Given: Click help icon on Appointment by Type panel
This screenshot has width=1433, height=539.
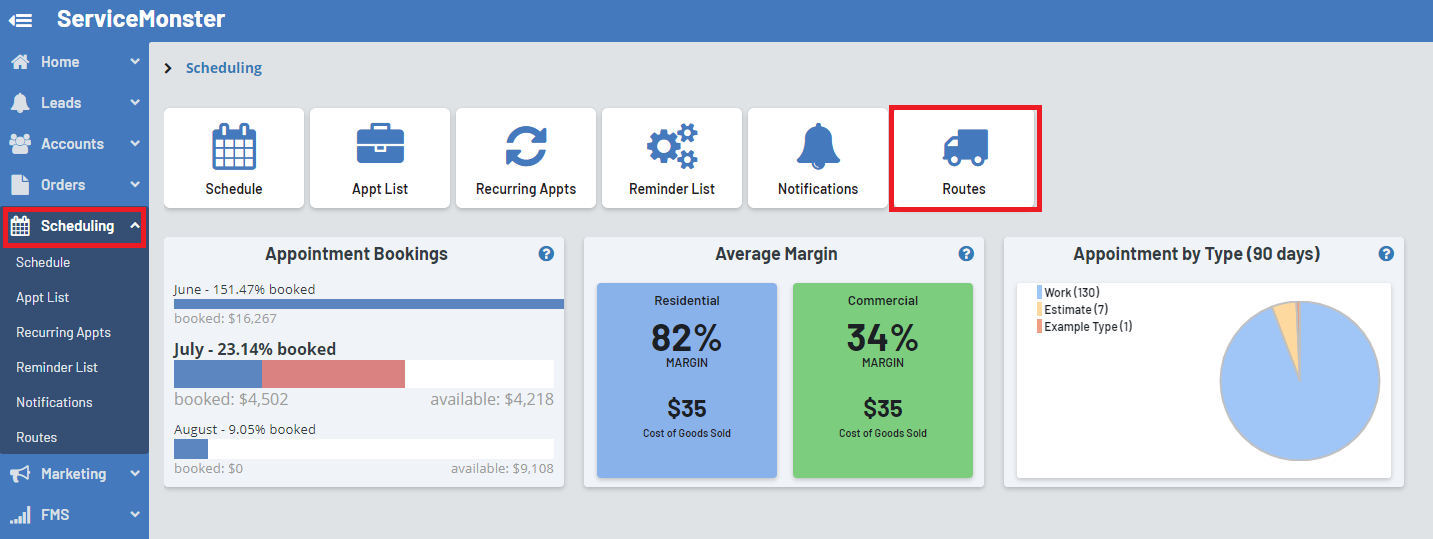Looking at the screenshot, I should pos(1386,254).
